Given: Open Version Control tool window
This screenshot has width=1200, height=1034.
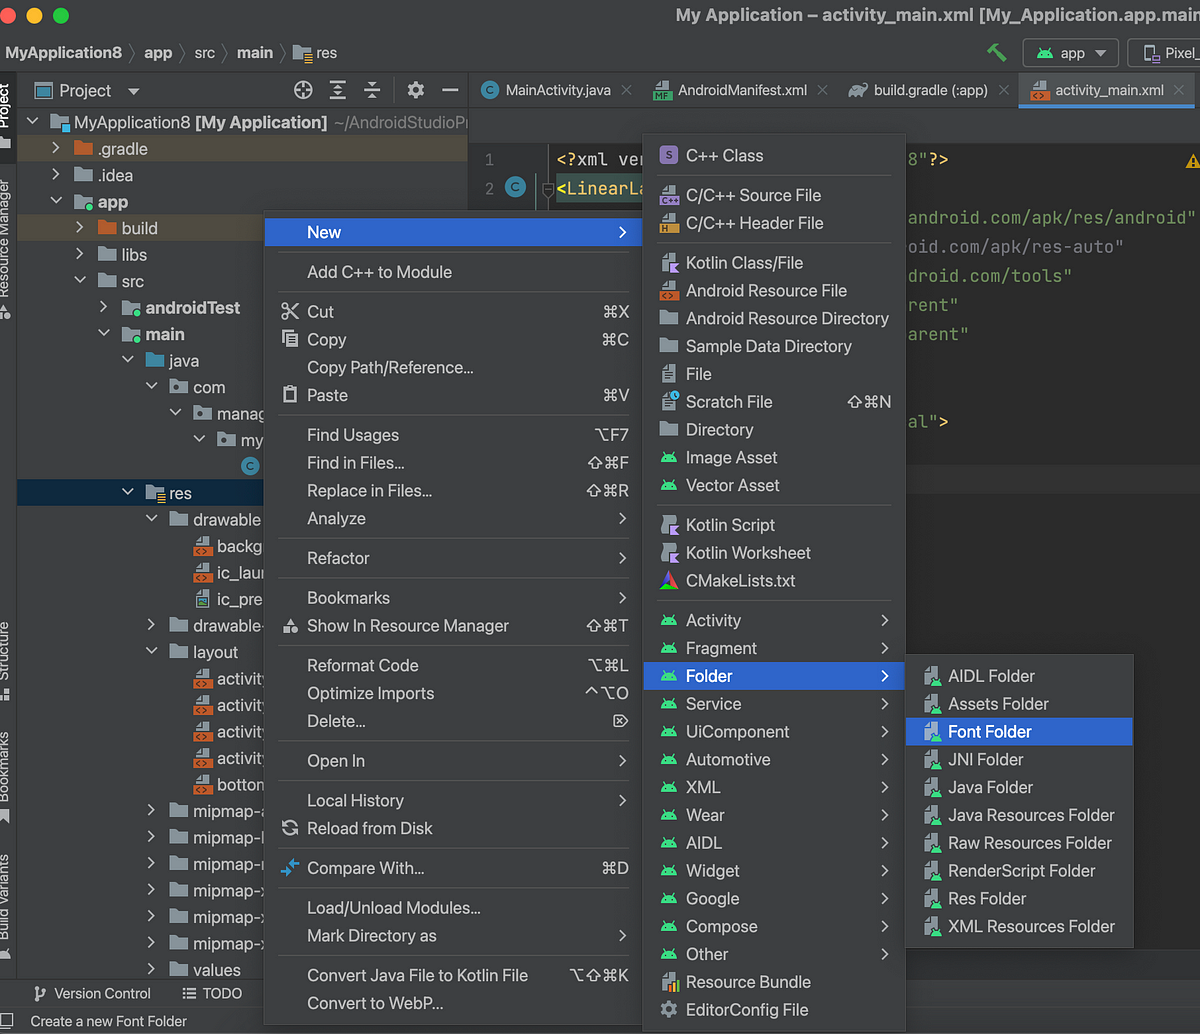Looking at the screenshot, I should [x=92, y=993].
